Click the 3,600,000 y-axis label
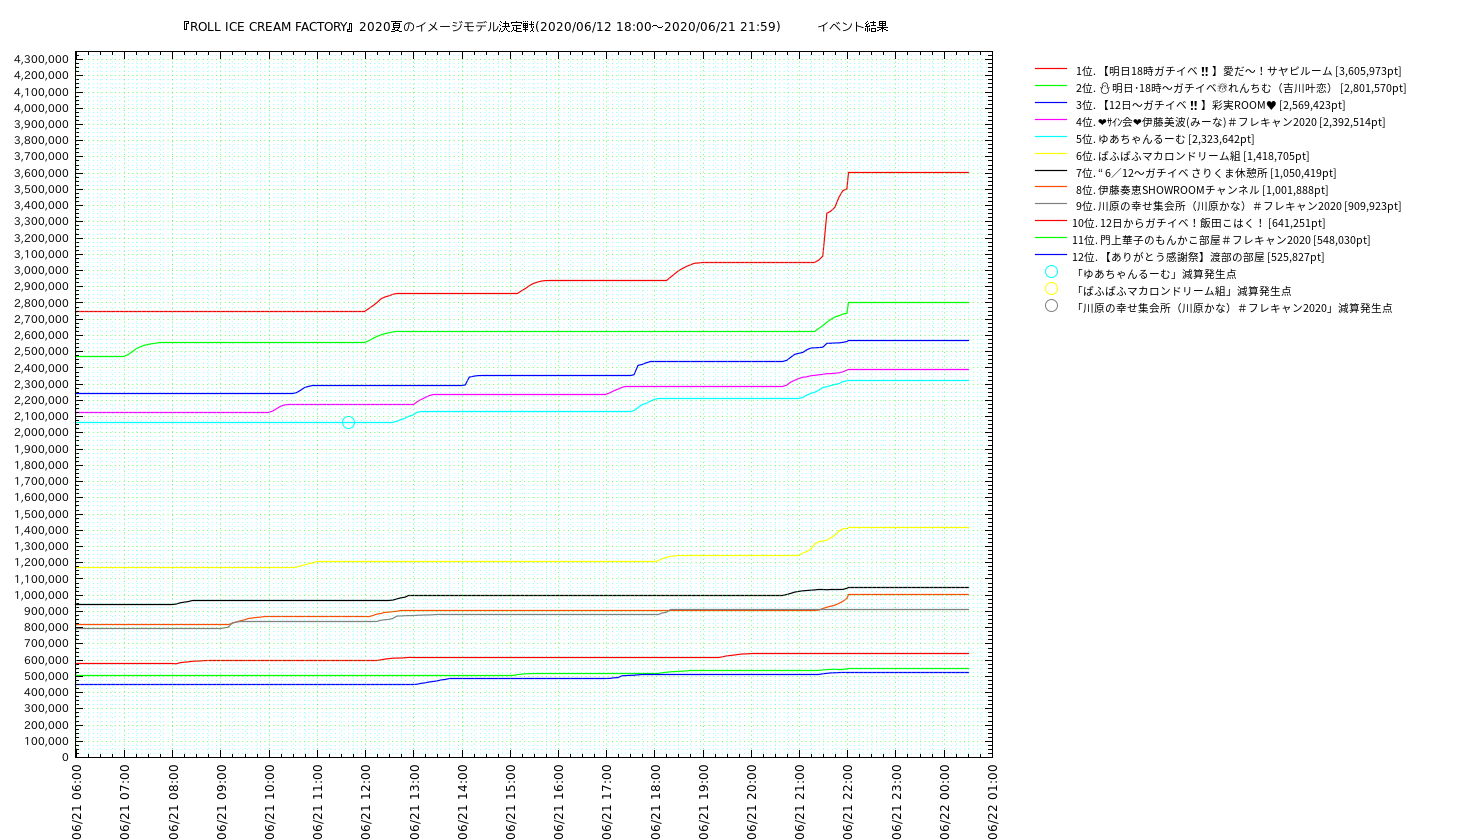The width and height of the screenshot is (1480, 840). [41, 173]
